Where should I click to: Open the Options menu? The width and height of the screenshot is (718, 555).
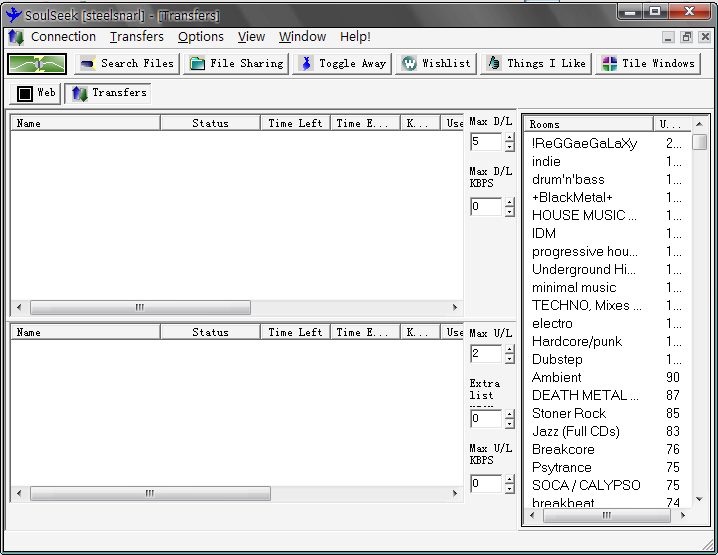point(201,37)
